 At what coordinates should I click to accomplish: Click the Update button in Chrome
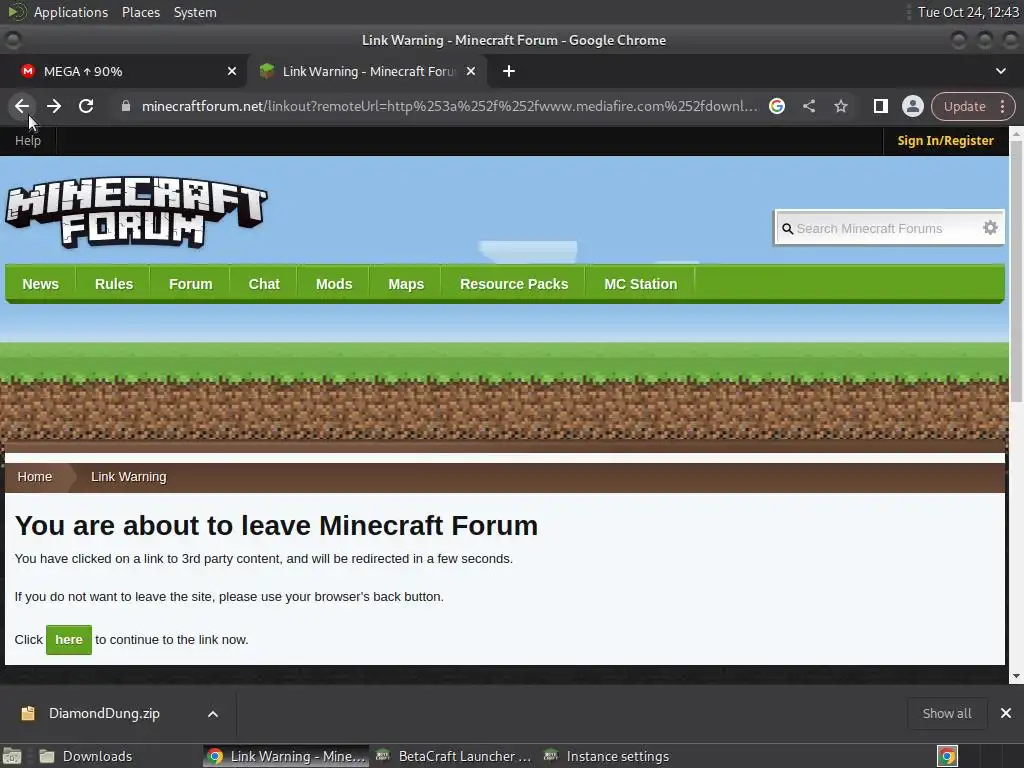tap(965, 106)
